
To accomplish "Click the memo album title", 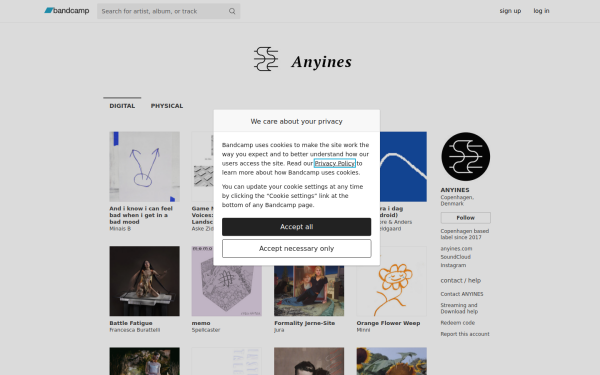I will point(201,323).
